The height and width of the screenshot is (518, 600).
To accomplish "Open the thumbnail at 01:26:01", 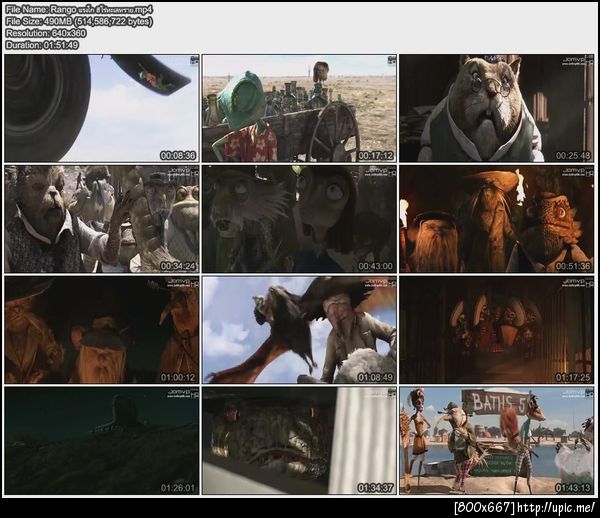I will click(102, 441).
